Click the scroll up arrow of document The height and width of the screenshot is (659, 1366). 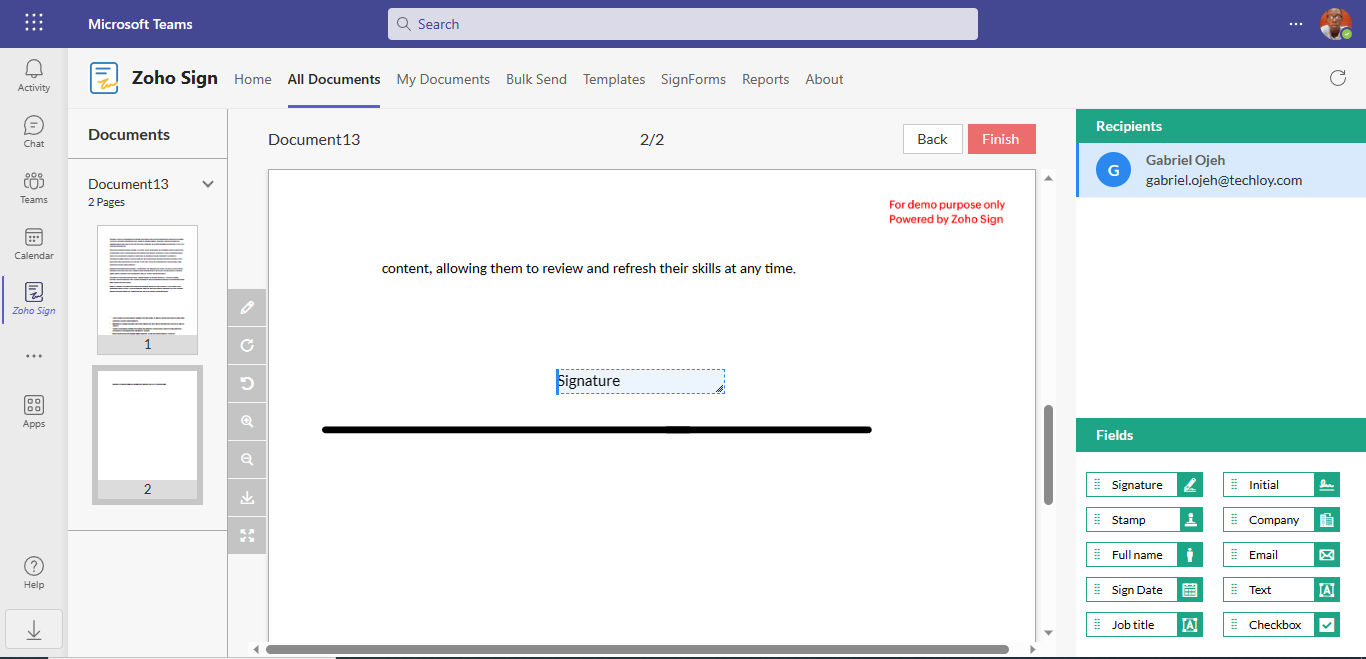tap(1048, 178)
